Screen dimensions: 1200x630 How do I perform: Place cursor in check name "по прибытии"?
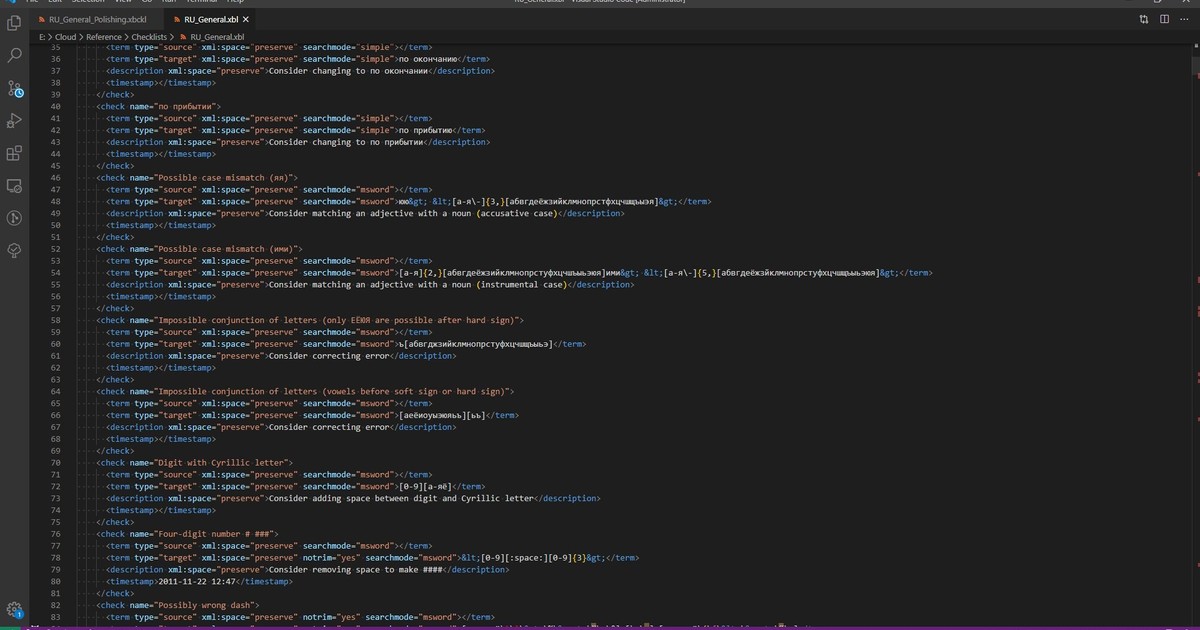(185, 106)
